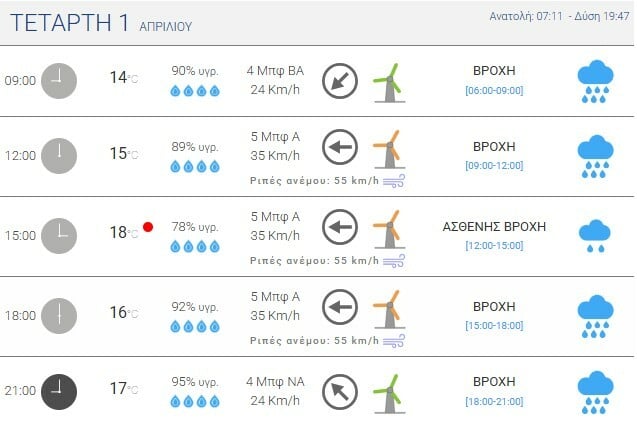Click the northeast wind direction arrow at 09:00
Viewport: 637px width, 421px height.
tap(340, 81)
